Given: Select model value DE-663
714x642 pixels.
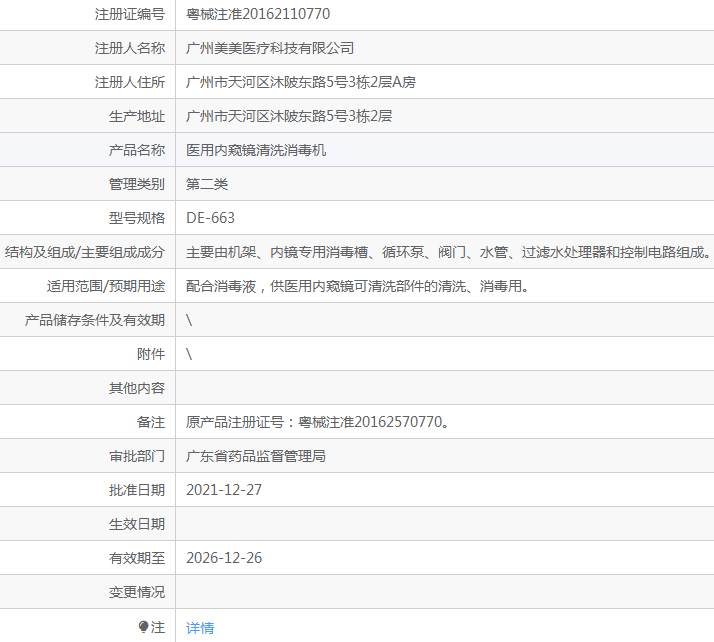Looking at the screenshot, I should coord(210,218).
